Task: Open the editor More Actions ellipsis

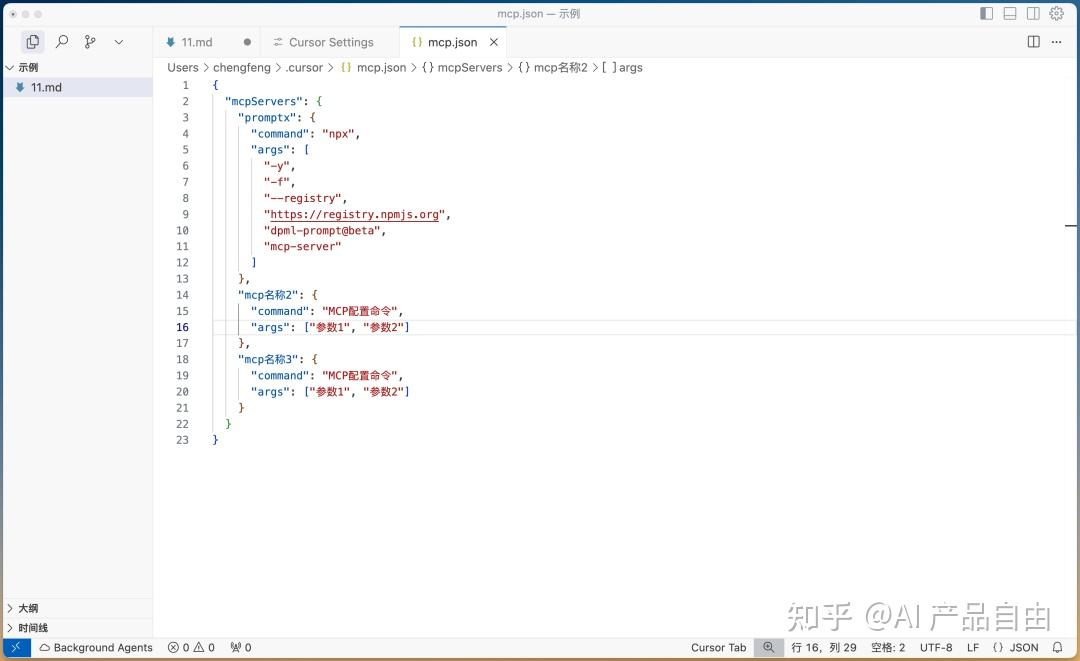Action: pyautogui.click(x=1057, y=42)
